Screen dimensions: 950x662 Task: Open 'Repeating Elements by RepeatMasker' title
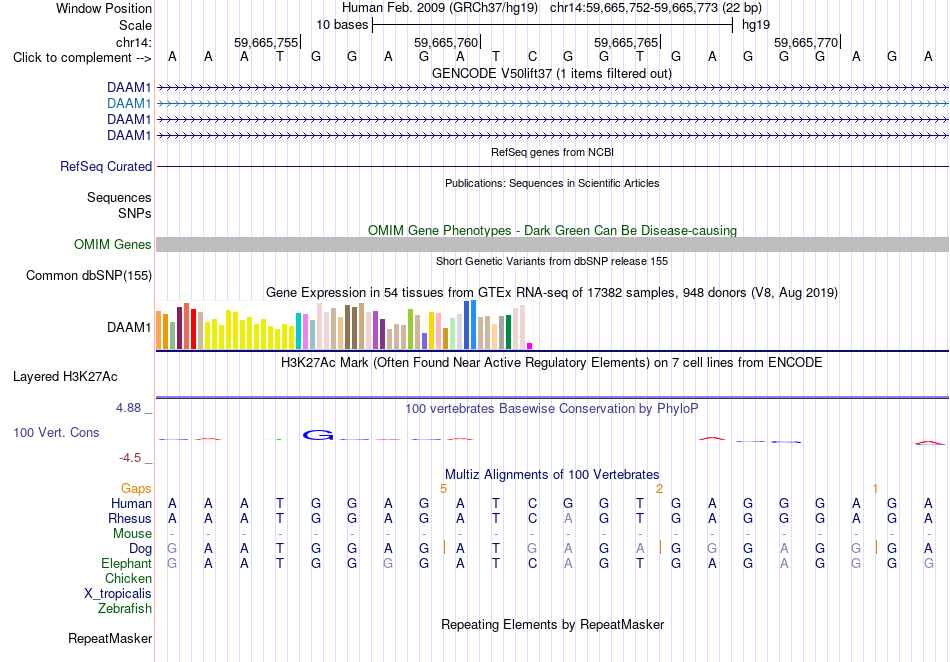tap(552, 624)
